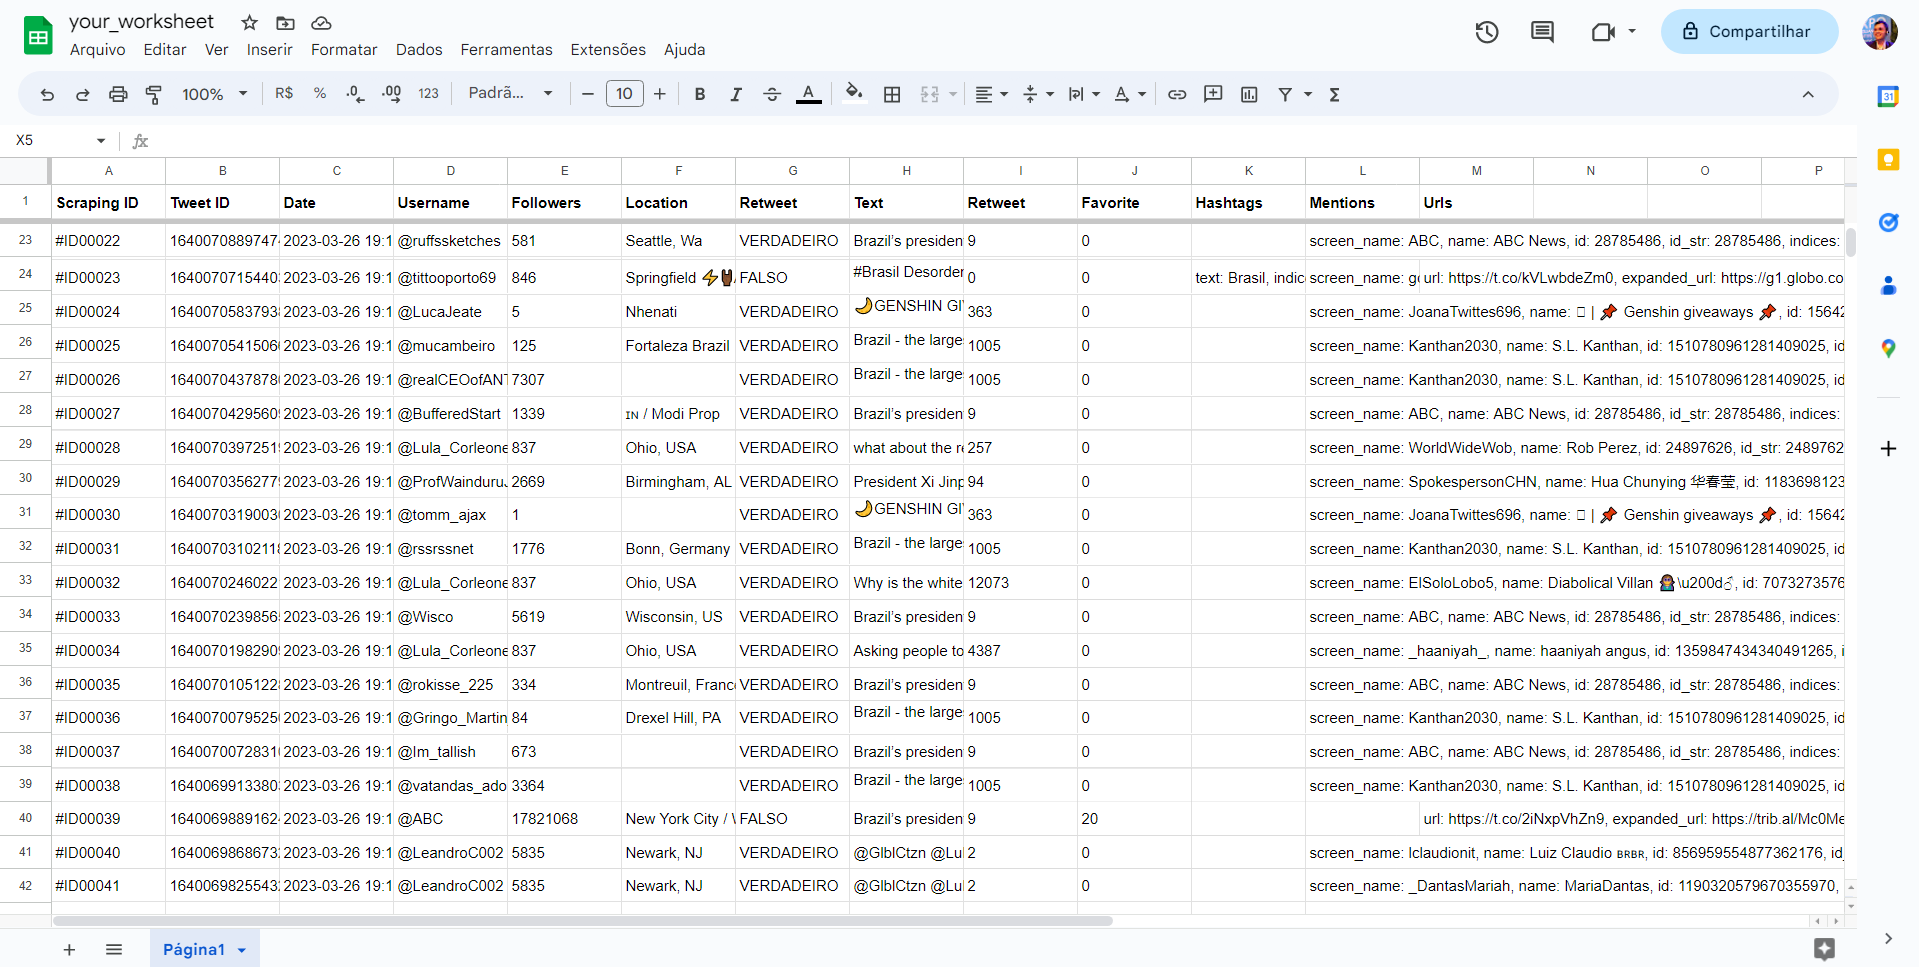The height and width of the screenshot is (967, 1919).
Task: Add a new sheet with the plus button
Action: (68, 949)
